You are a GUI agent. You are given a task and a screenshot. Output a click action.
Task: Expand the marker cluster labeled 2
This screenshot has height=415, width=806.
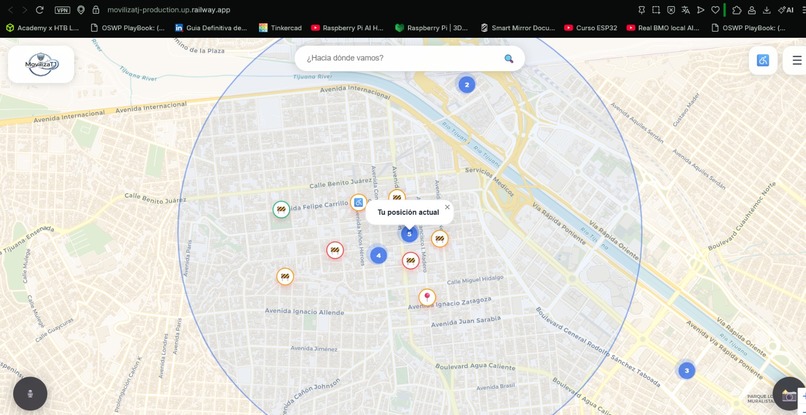point(467,85)
